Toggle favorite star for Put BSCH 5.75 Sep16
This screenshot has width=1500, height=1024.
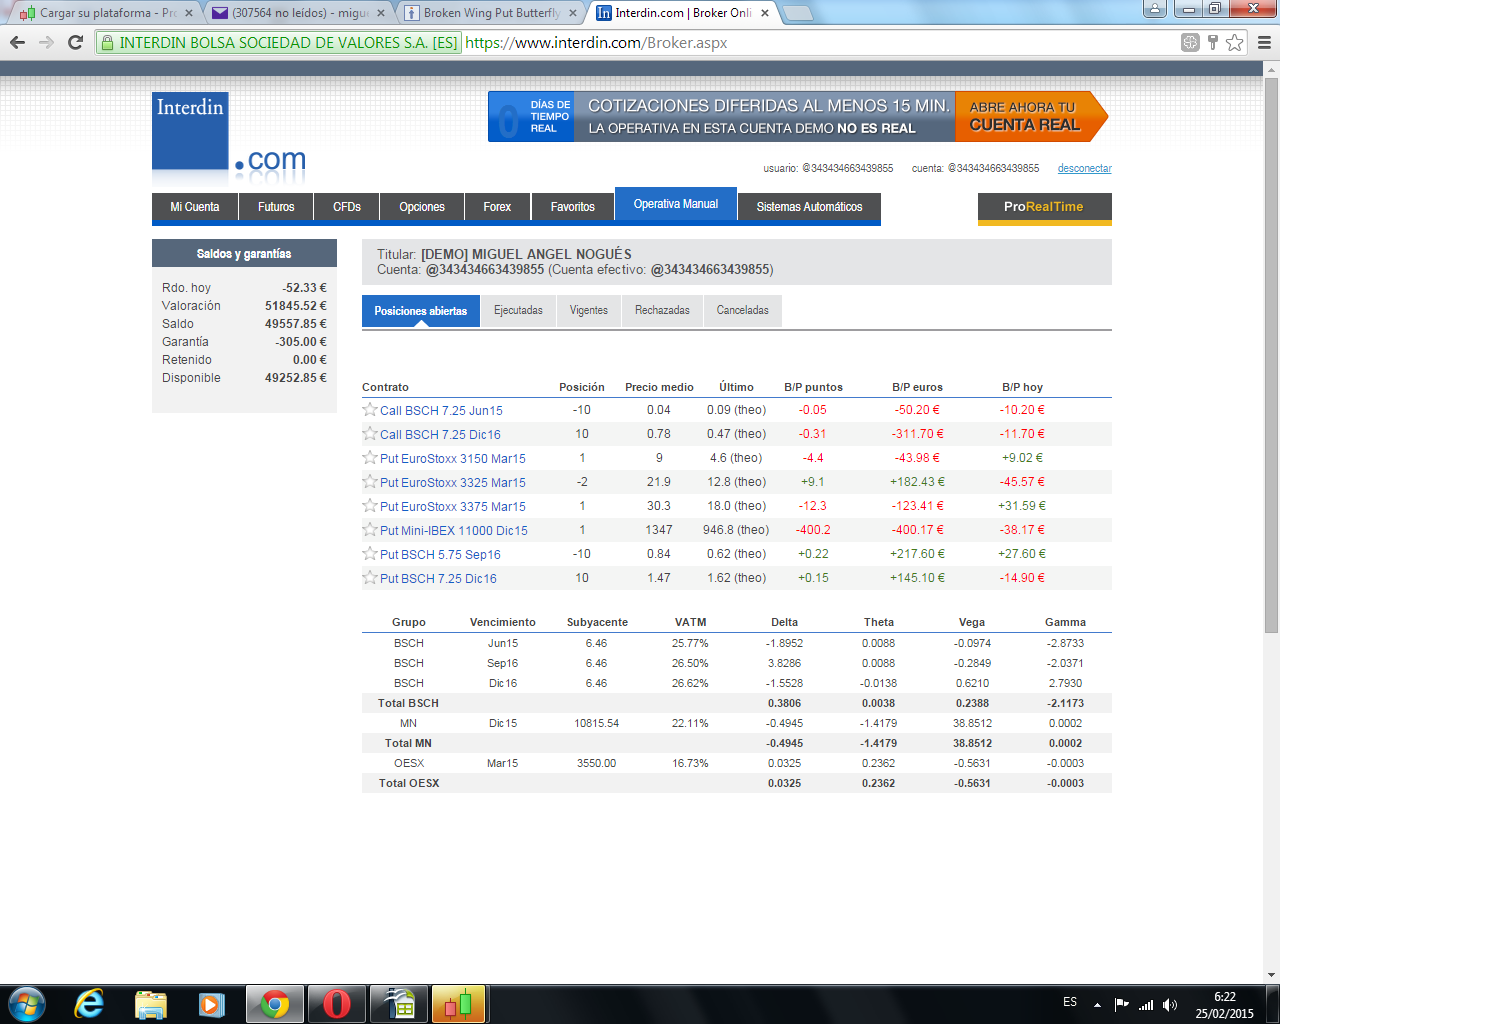point(370,553)
